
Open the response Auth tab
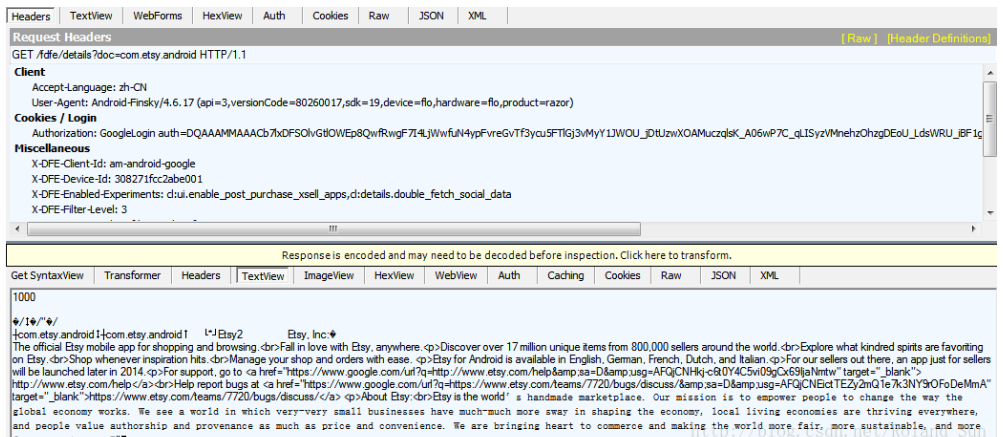point(509,276)
